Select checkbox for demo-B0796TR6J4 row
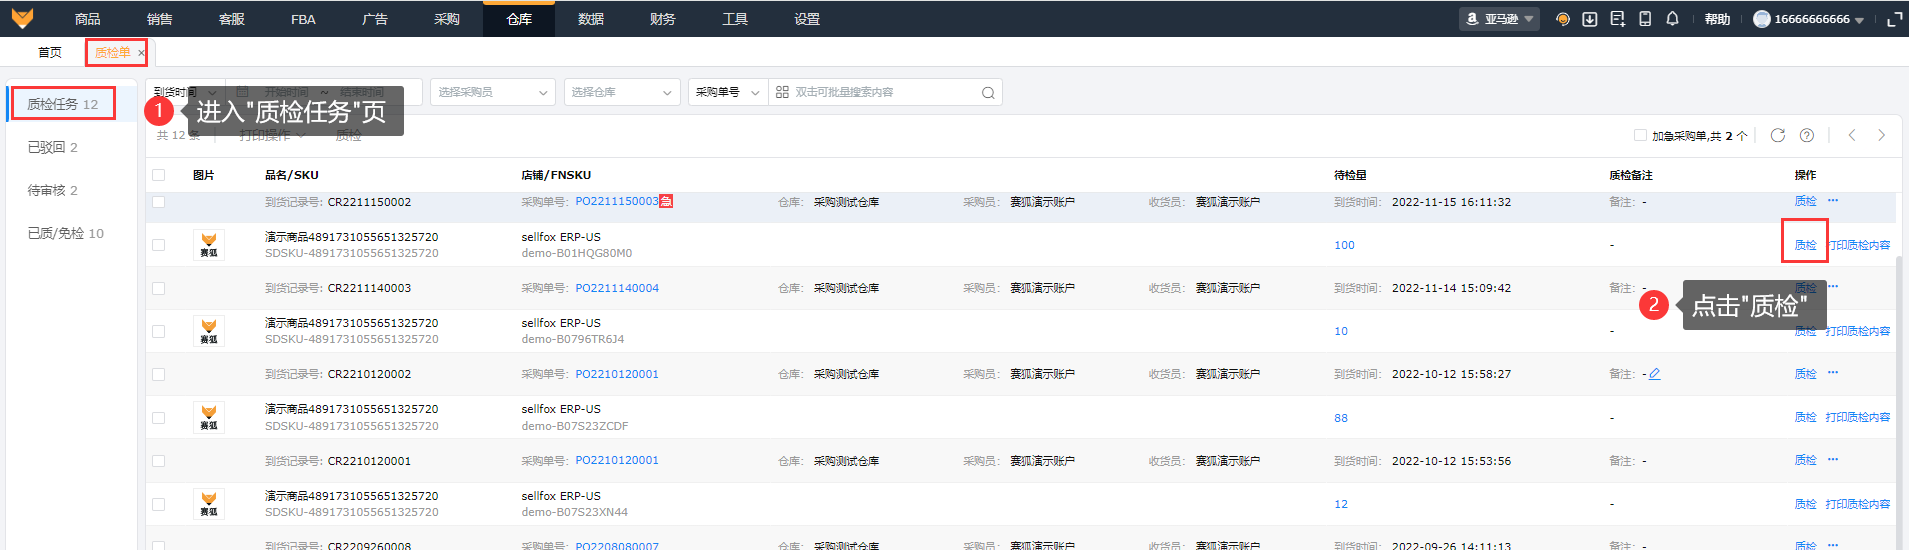Image resolution: width=1909 pixels, height=550 pixels. tap(158, 331)
